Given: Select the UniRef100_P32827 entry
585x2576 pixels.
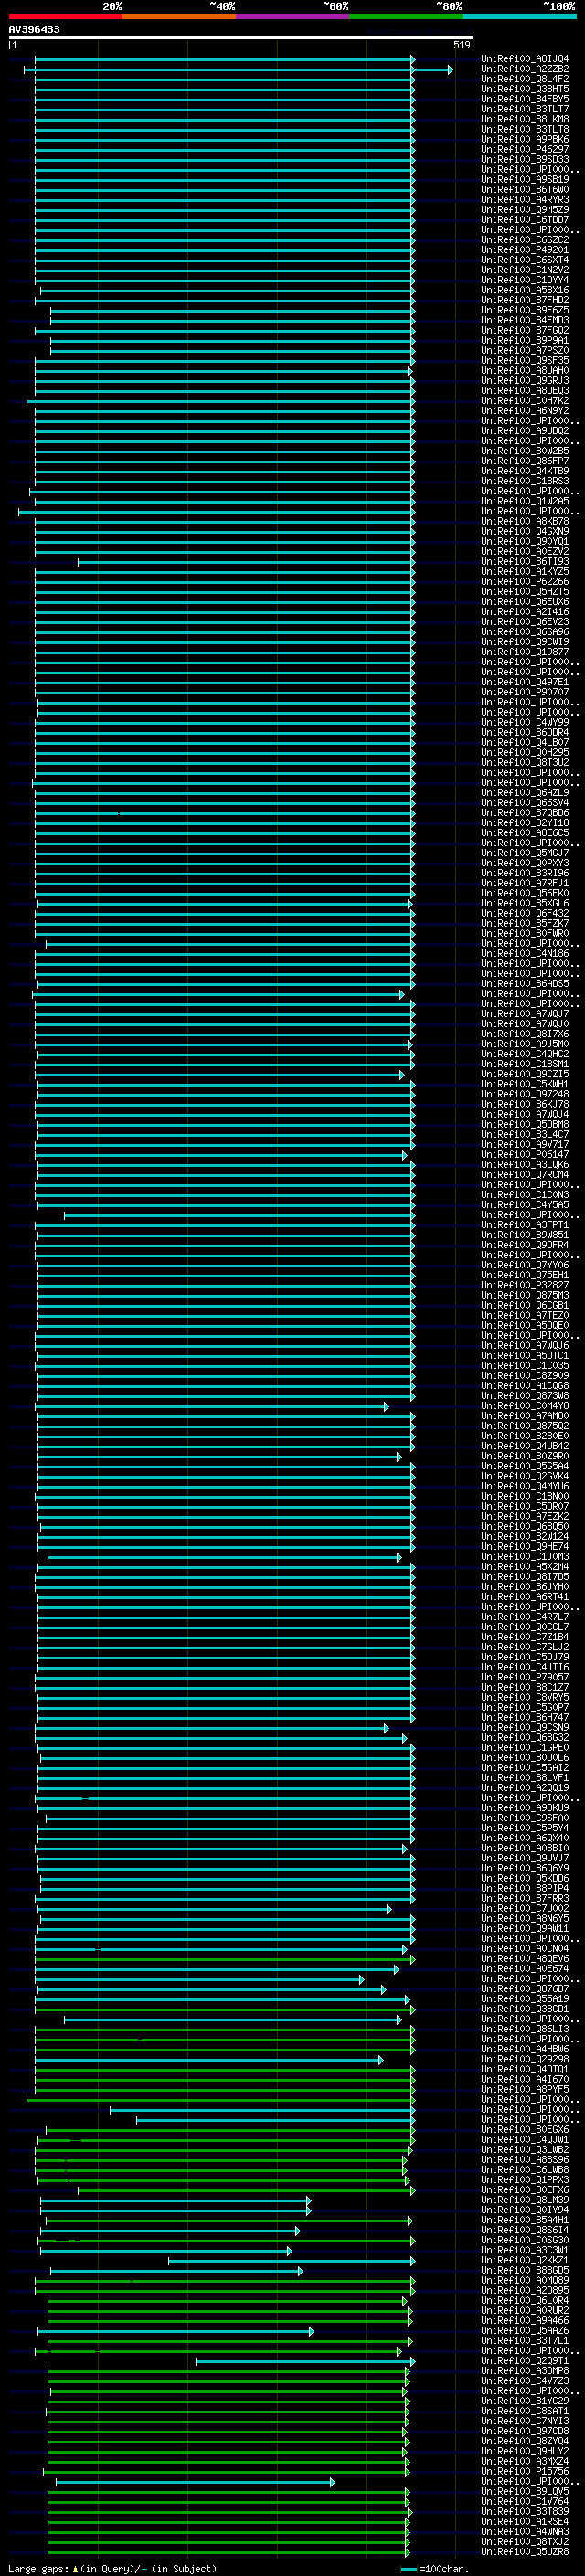Looking at the screenshot, I should pyautogui.click(x=525, y=1285).
